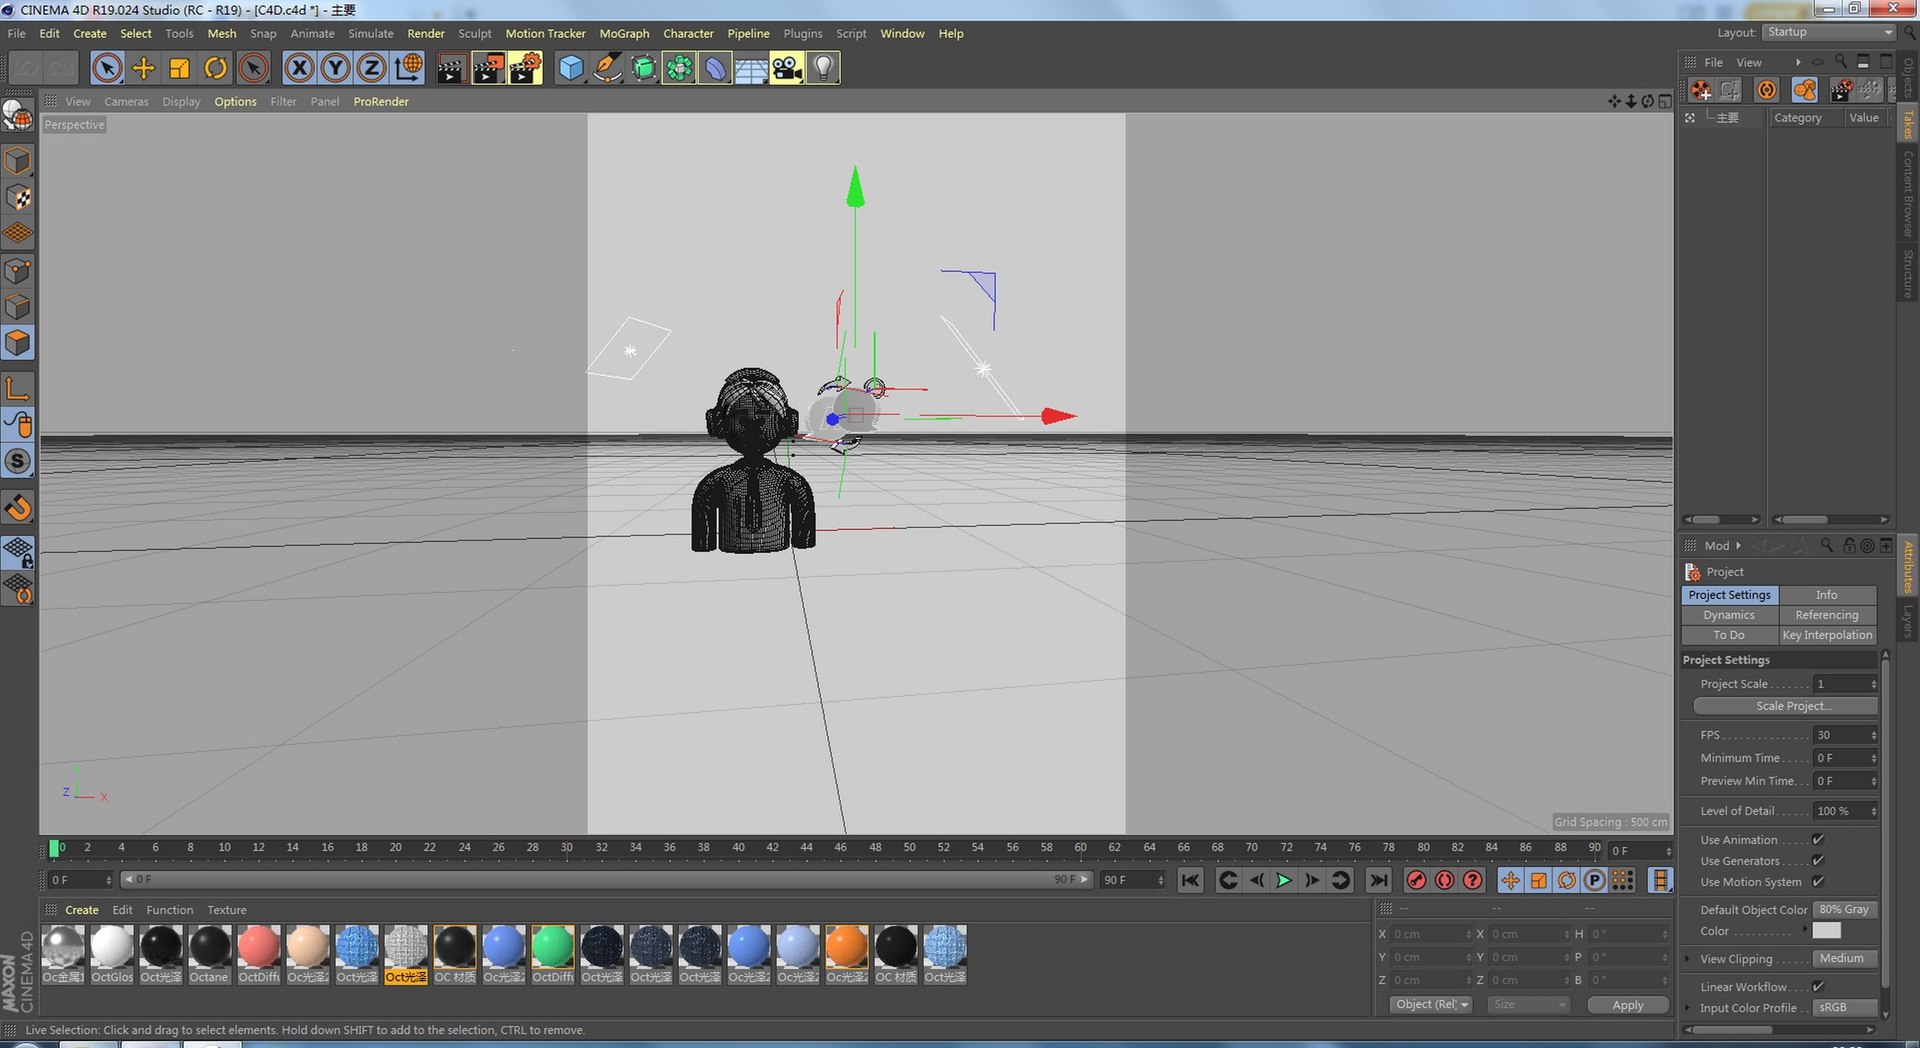Add a Floor environment object
Screen dimensions: 1920x1048
(750, 68)
